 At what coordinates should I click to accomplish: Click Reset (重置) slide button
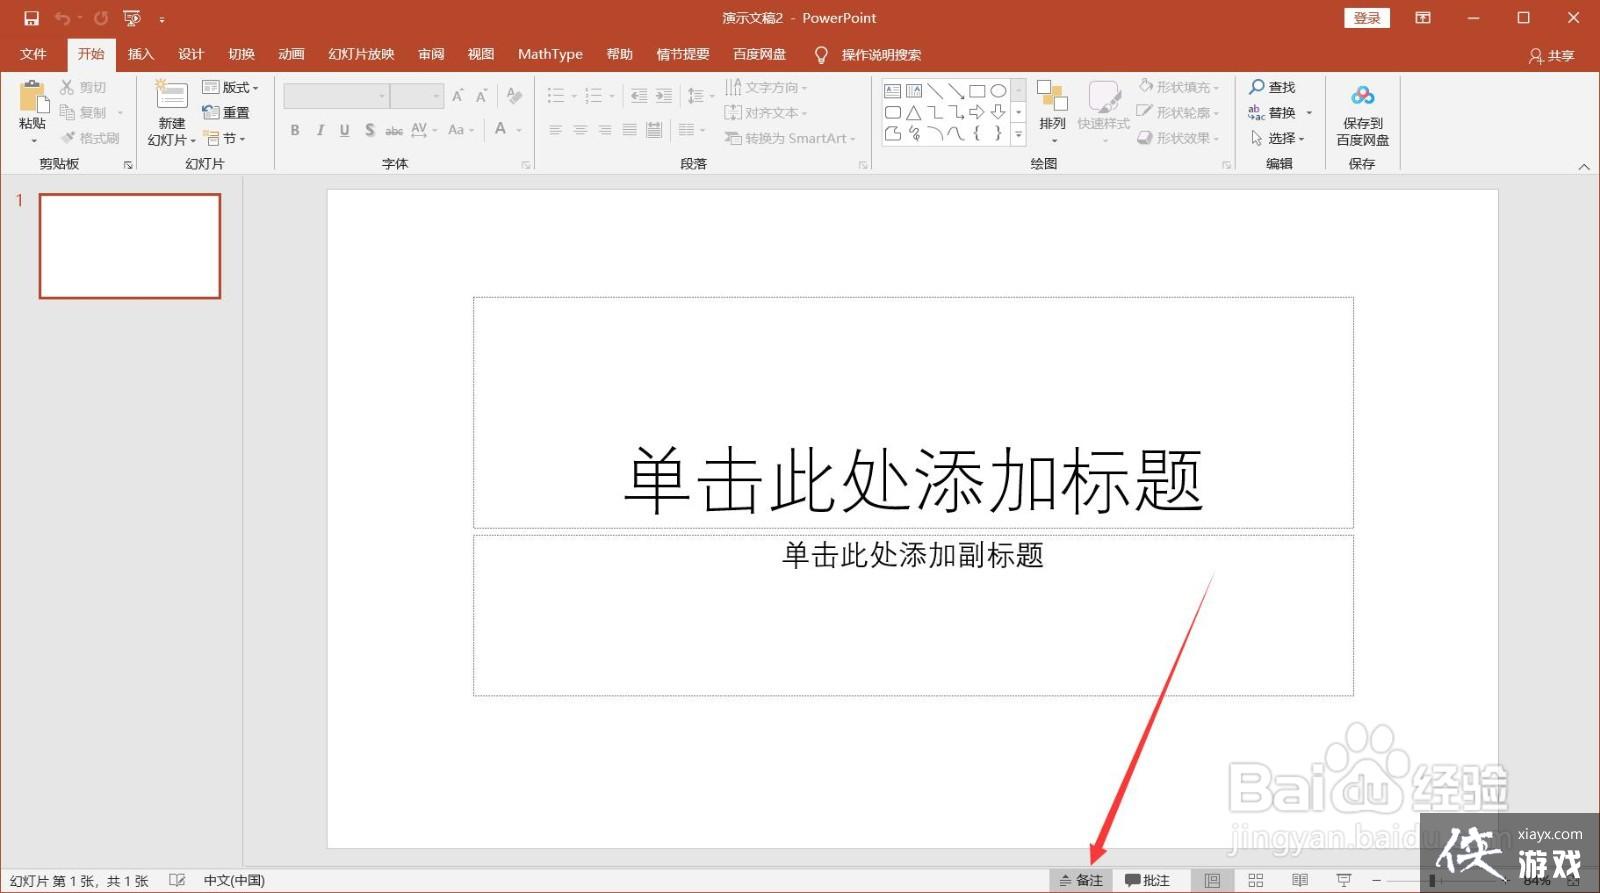pos(226,113)
